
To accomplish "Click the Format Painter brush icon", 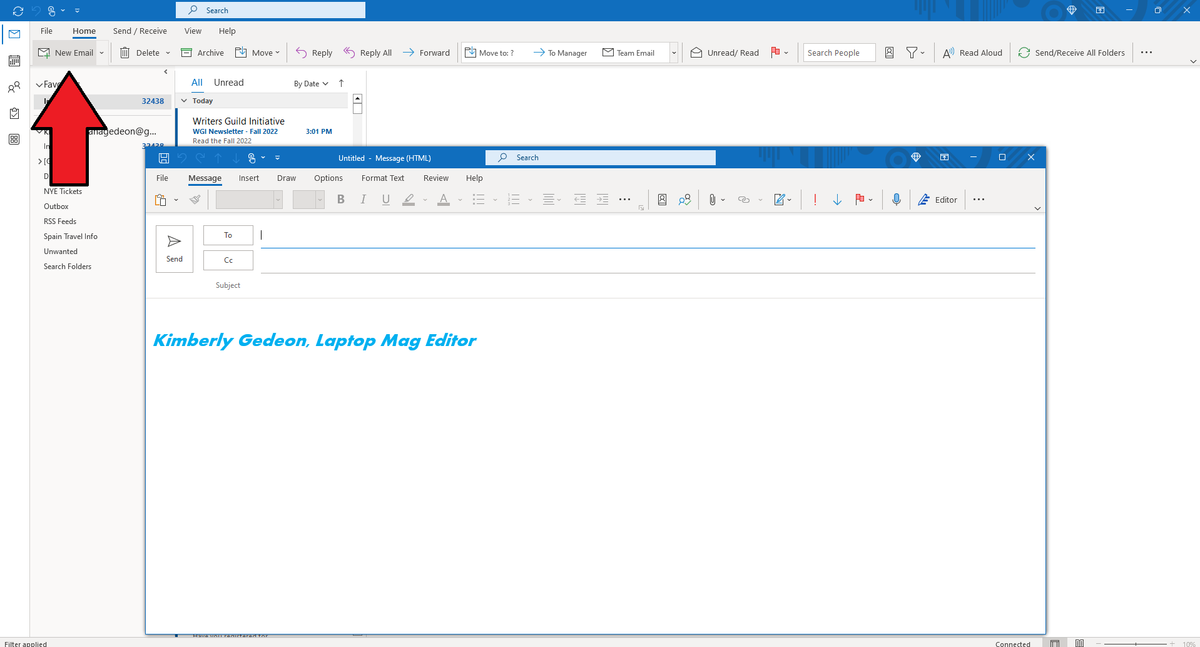I will pos(196,199).
